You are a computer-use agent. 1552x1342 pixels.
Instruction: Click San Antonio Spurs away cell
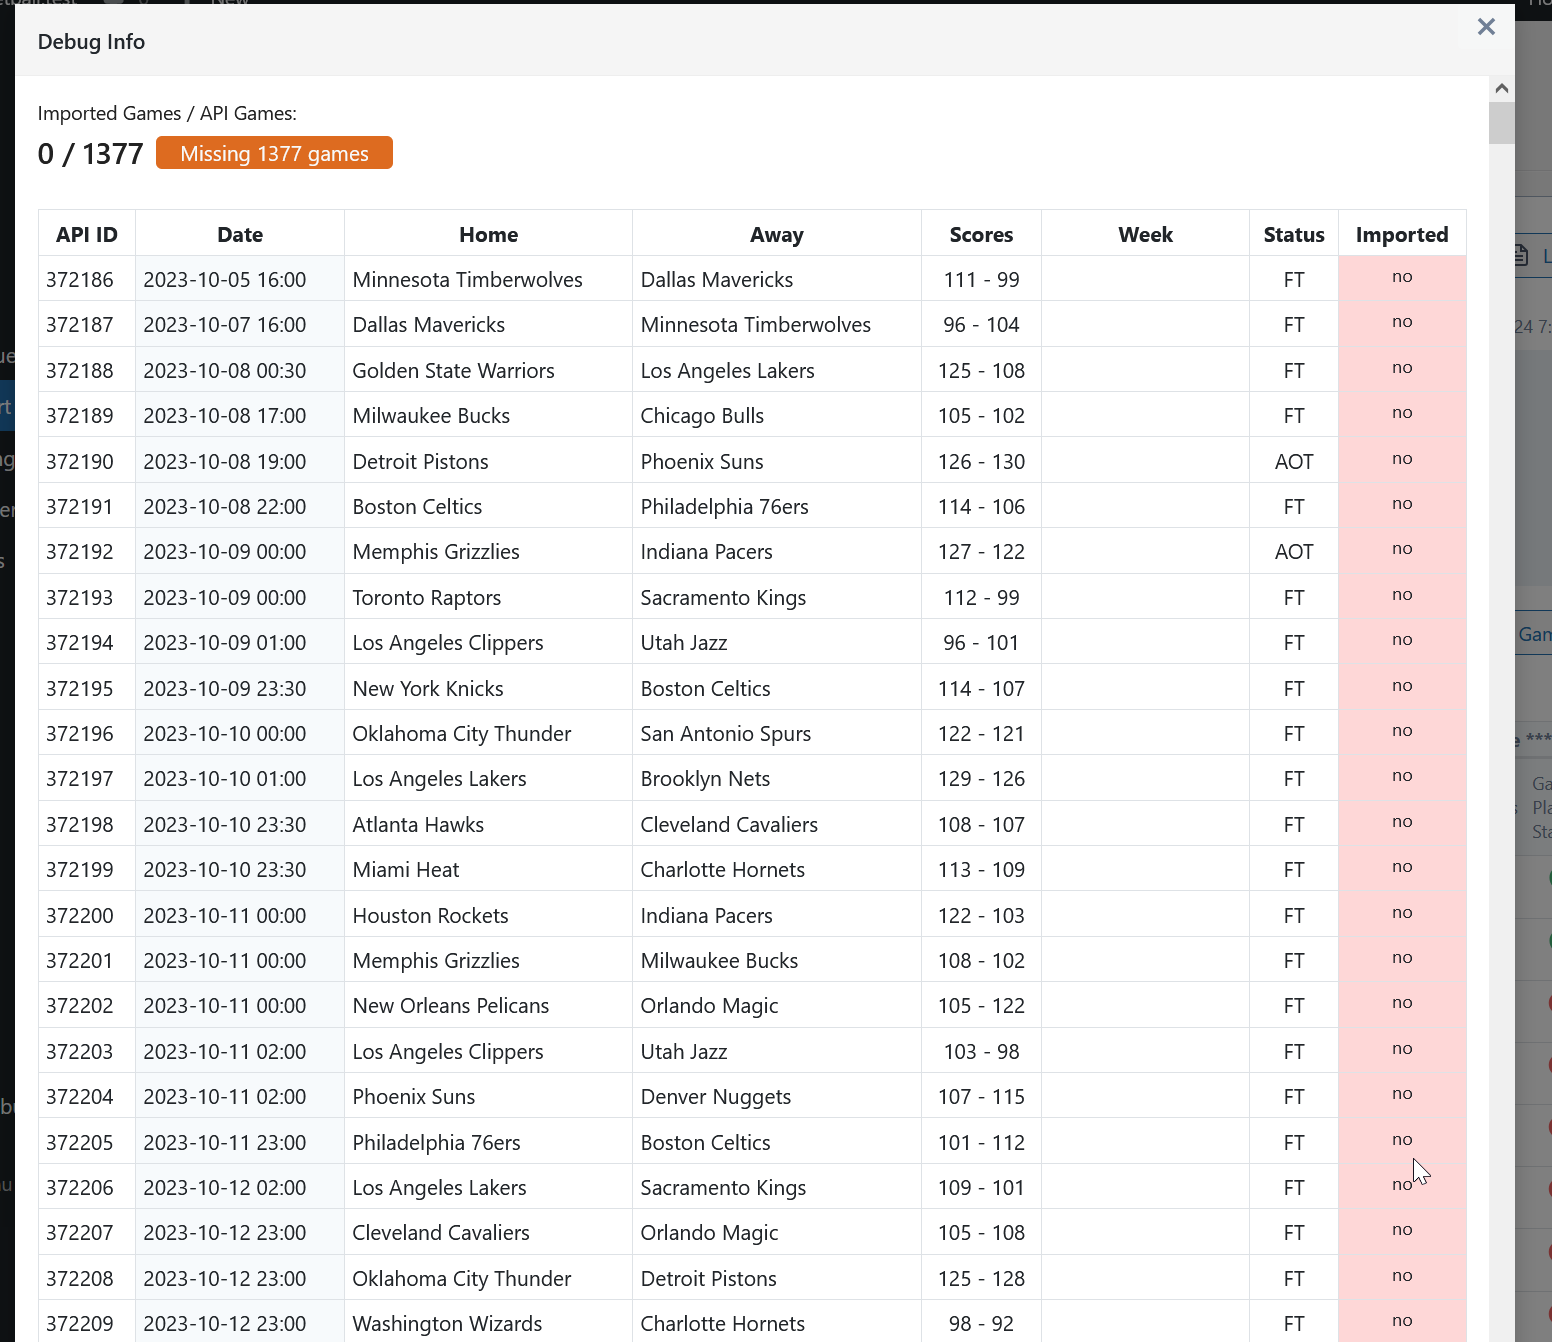pos(777,734)
